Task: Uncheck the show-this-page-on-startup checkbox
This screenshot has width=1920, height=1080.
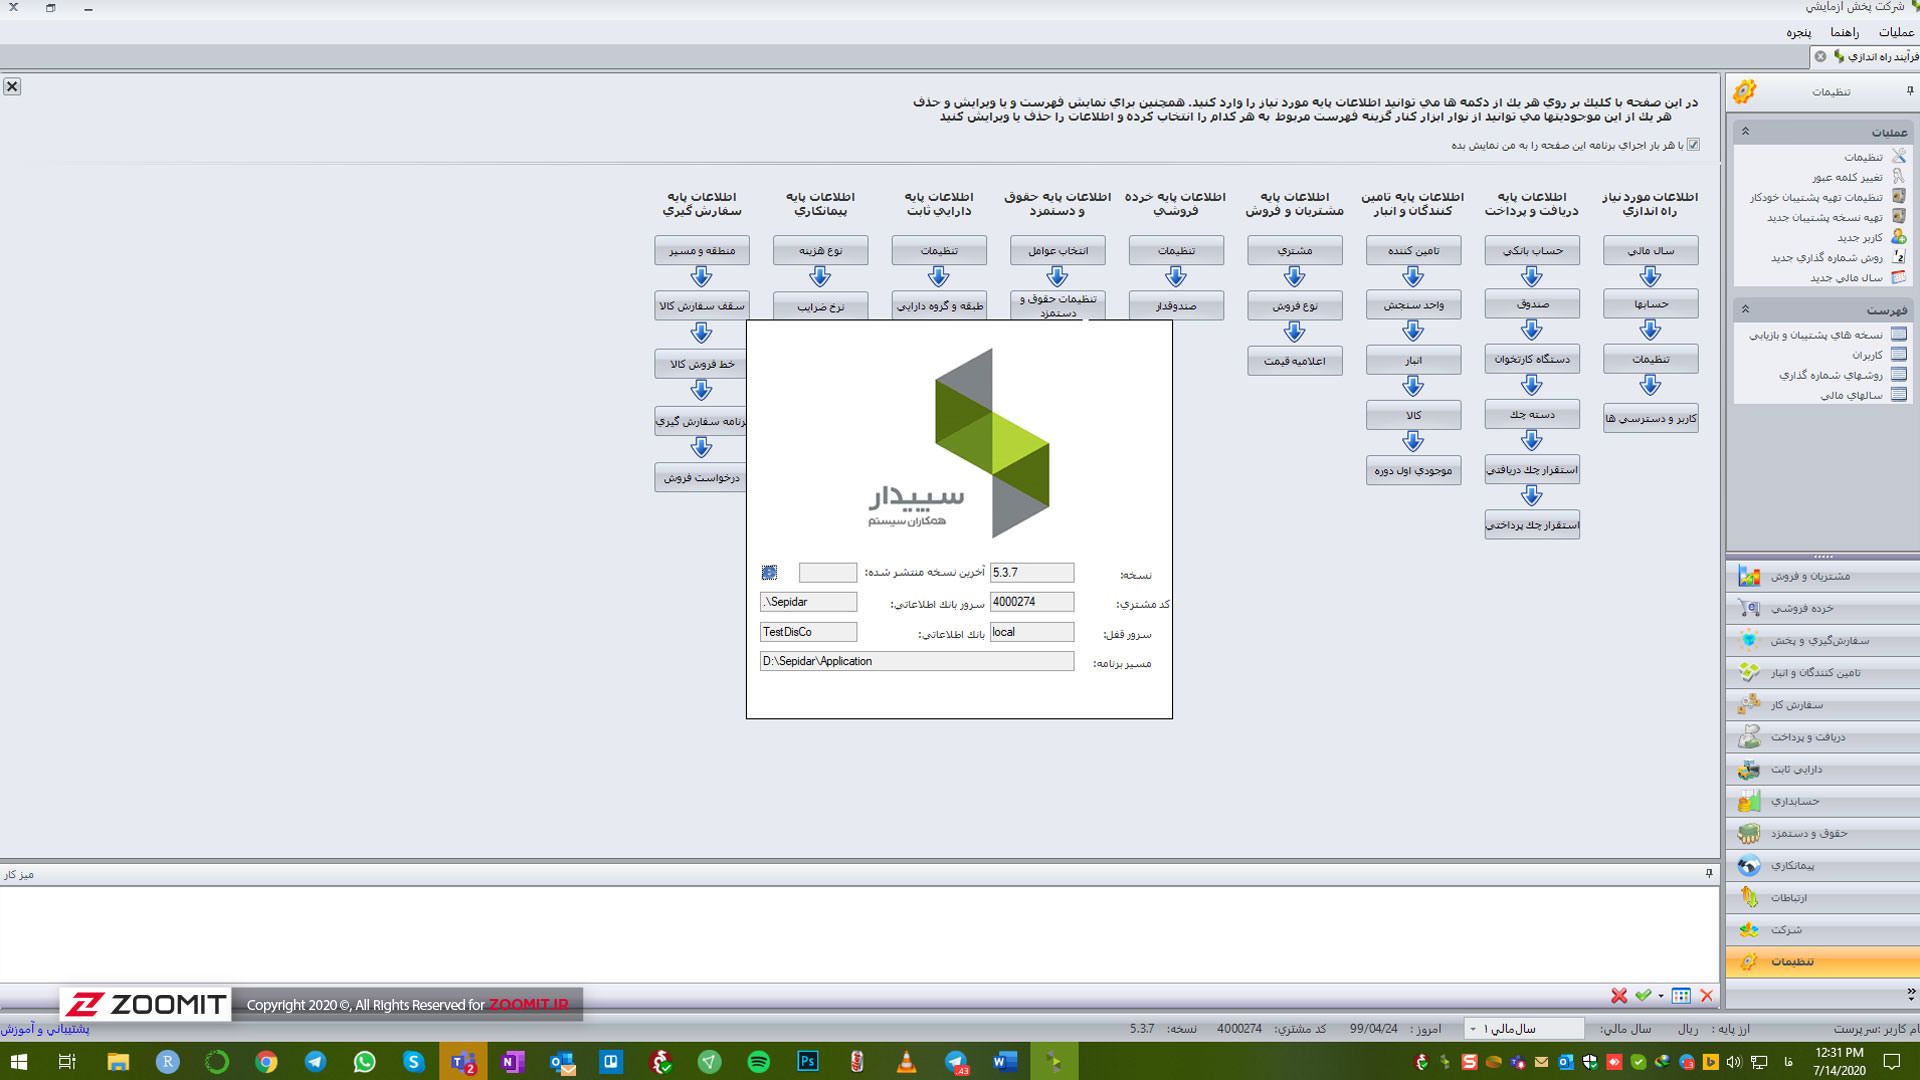Action: [x=1693, y=145]
